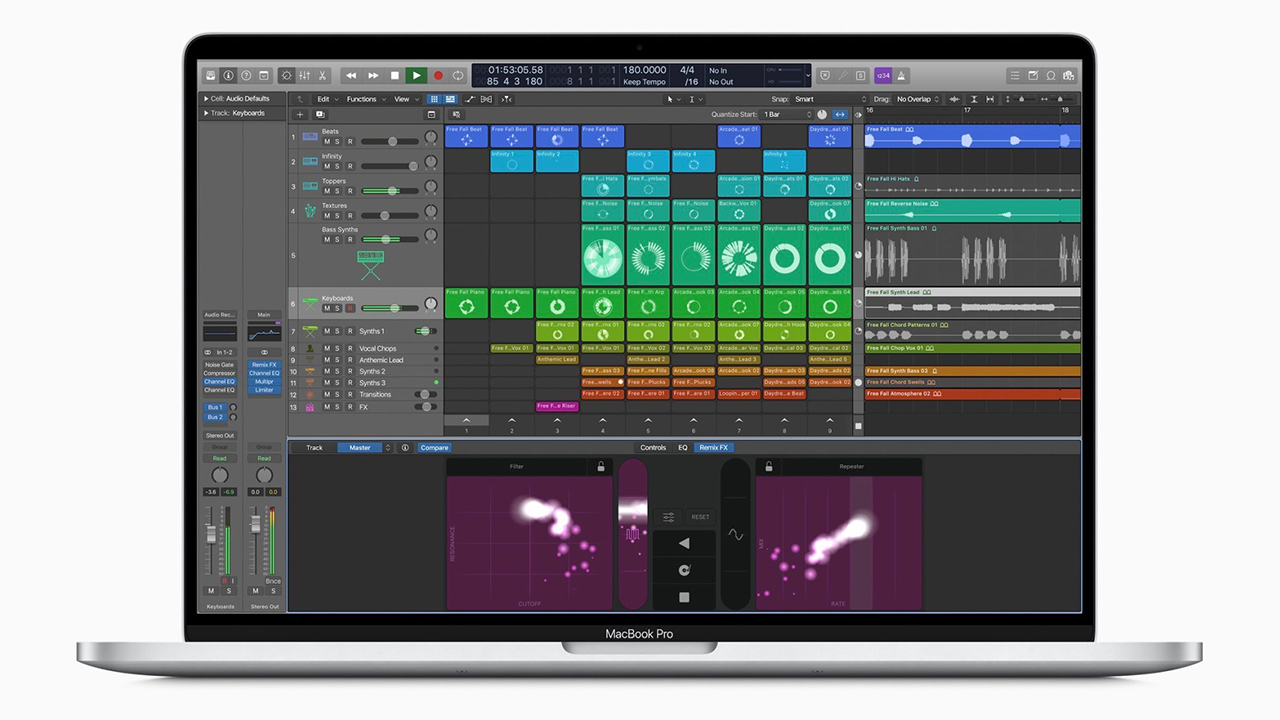Switch to the Controls tab
The width and height of the screenshot is (1280, 720).
tap(653, 447)
